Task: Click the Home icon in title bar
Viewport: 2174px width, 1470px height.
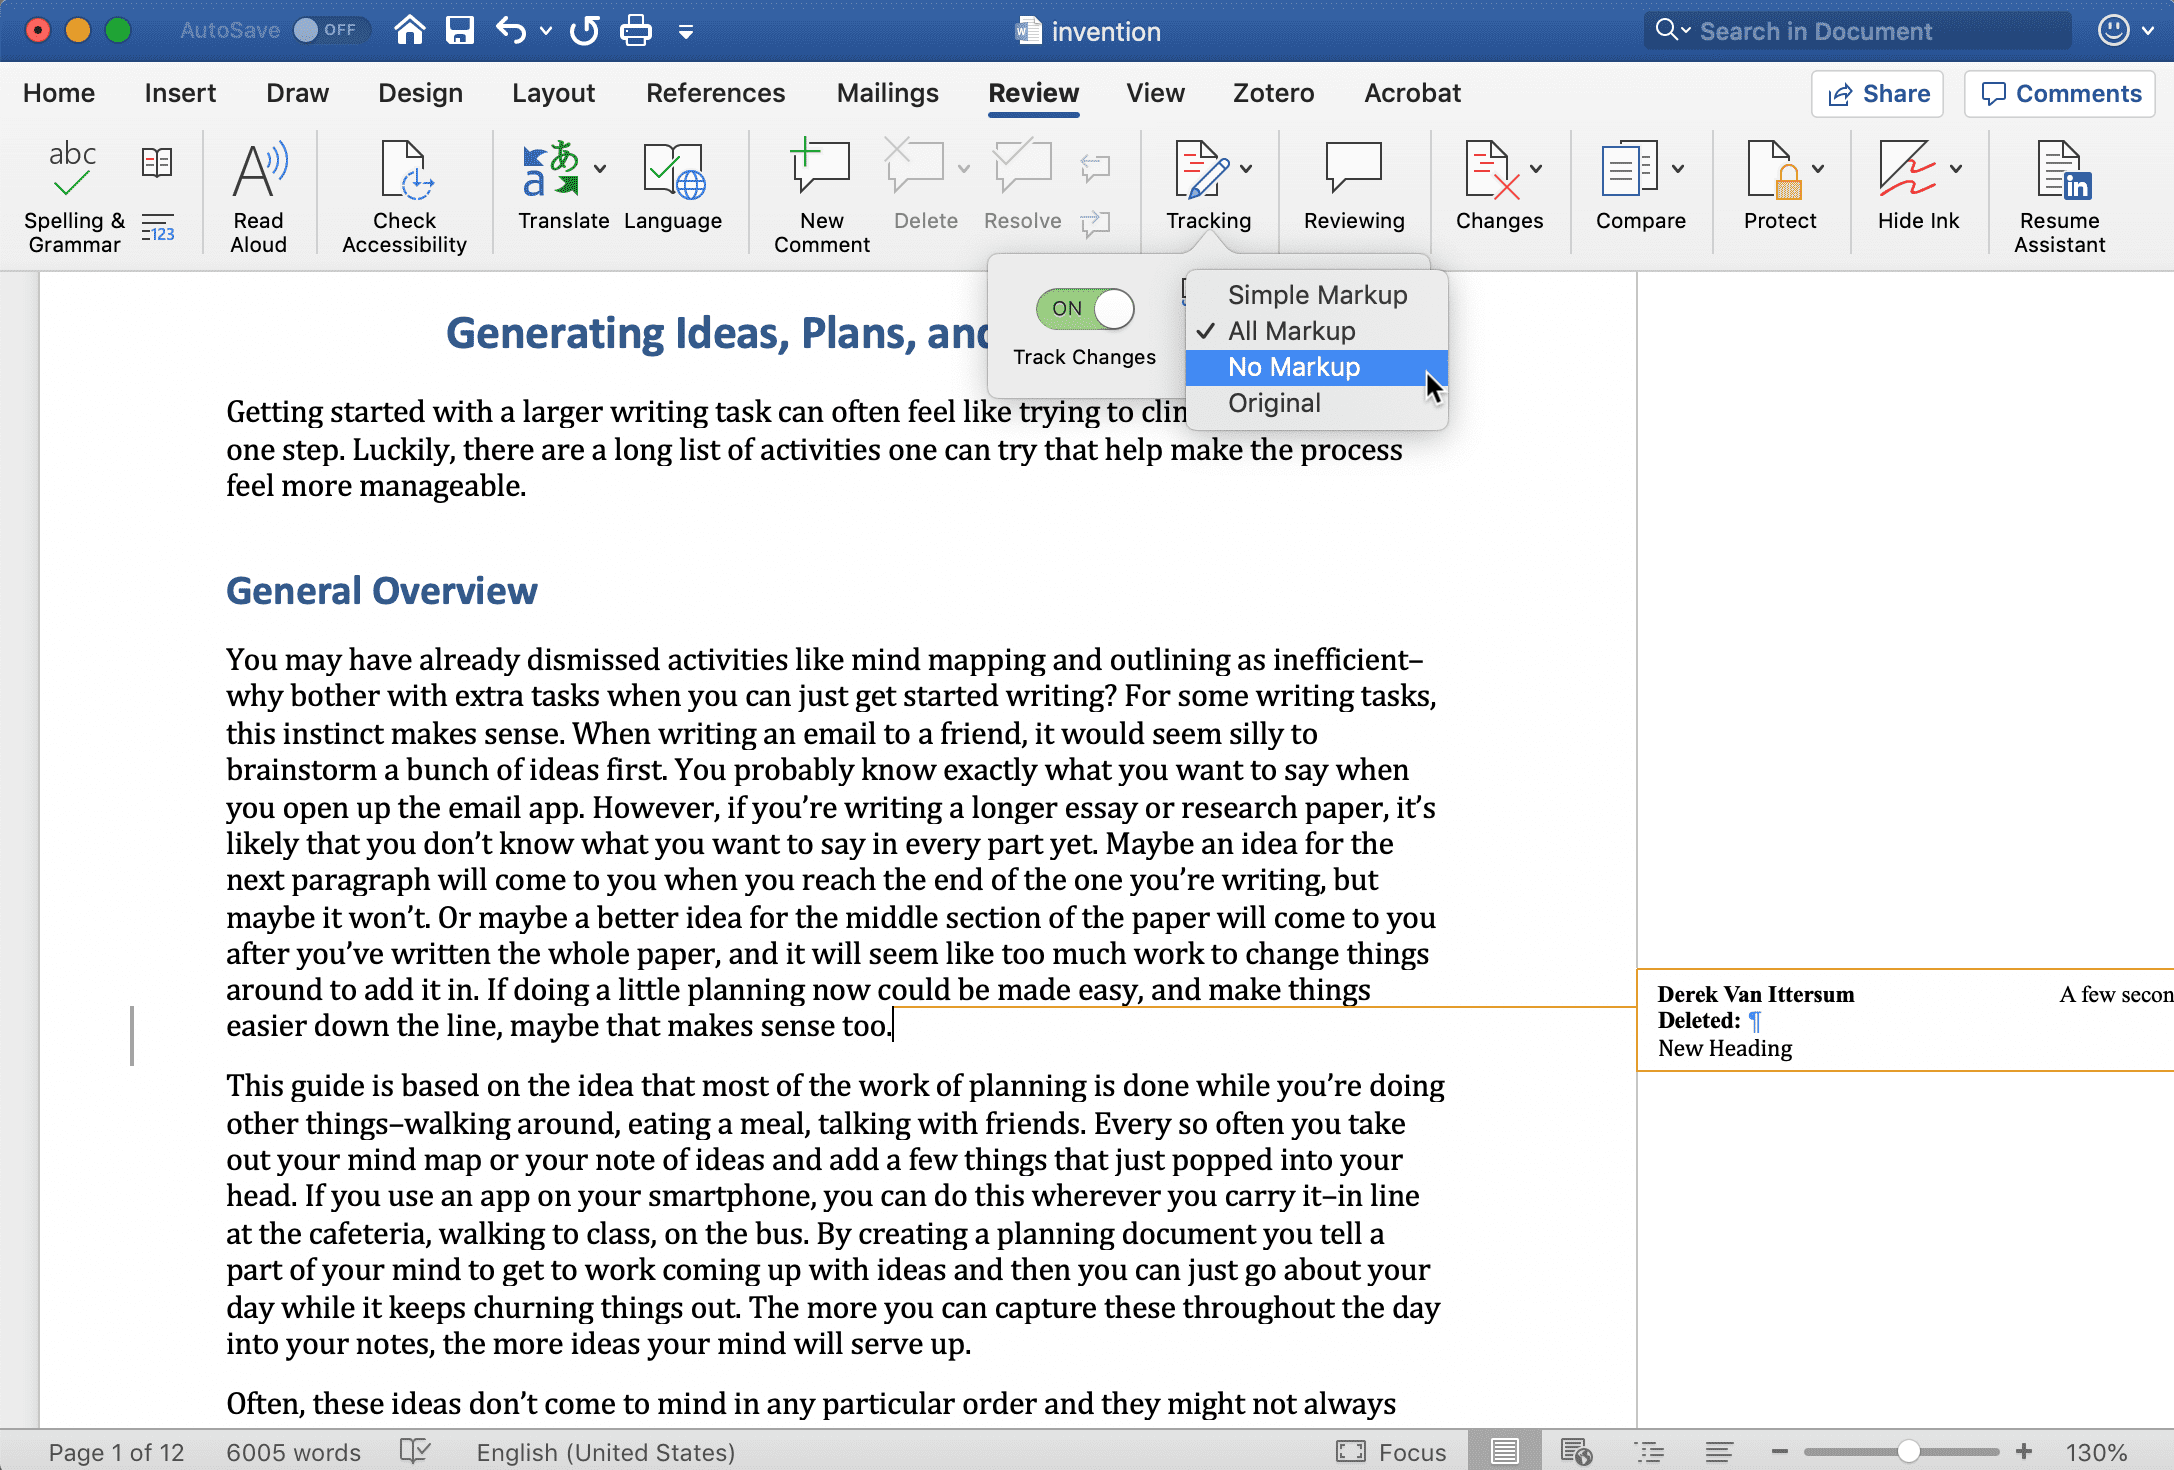Action: tap(409, 30)
